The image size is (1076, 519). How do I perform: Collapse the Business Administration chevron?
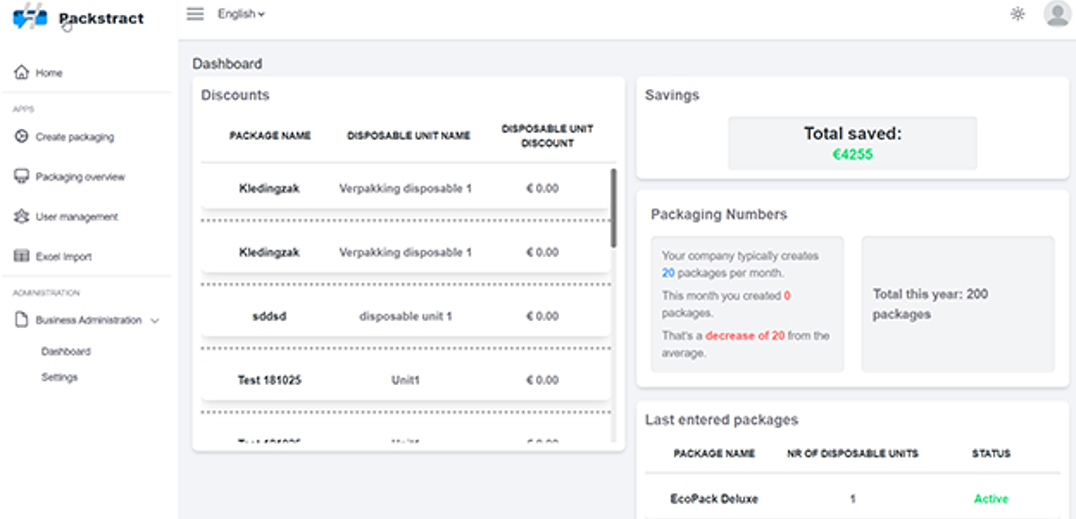click(155, 321)
